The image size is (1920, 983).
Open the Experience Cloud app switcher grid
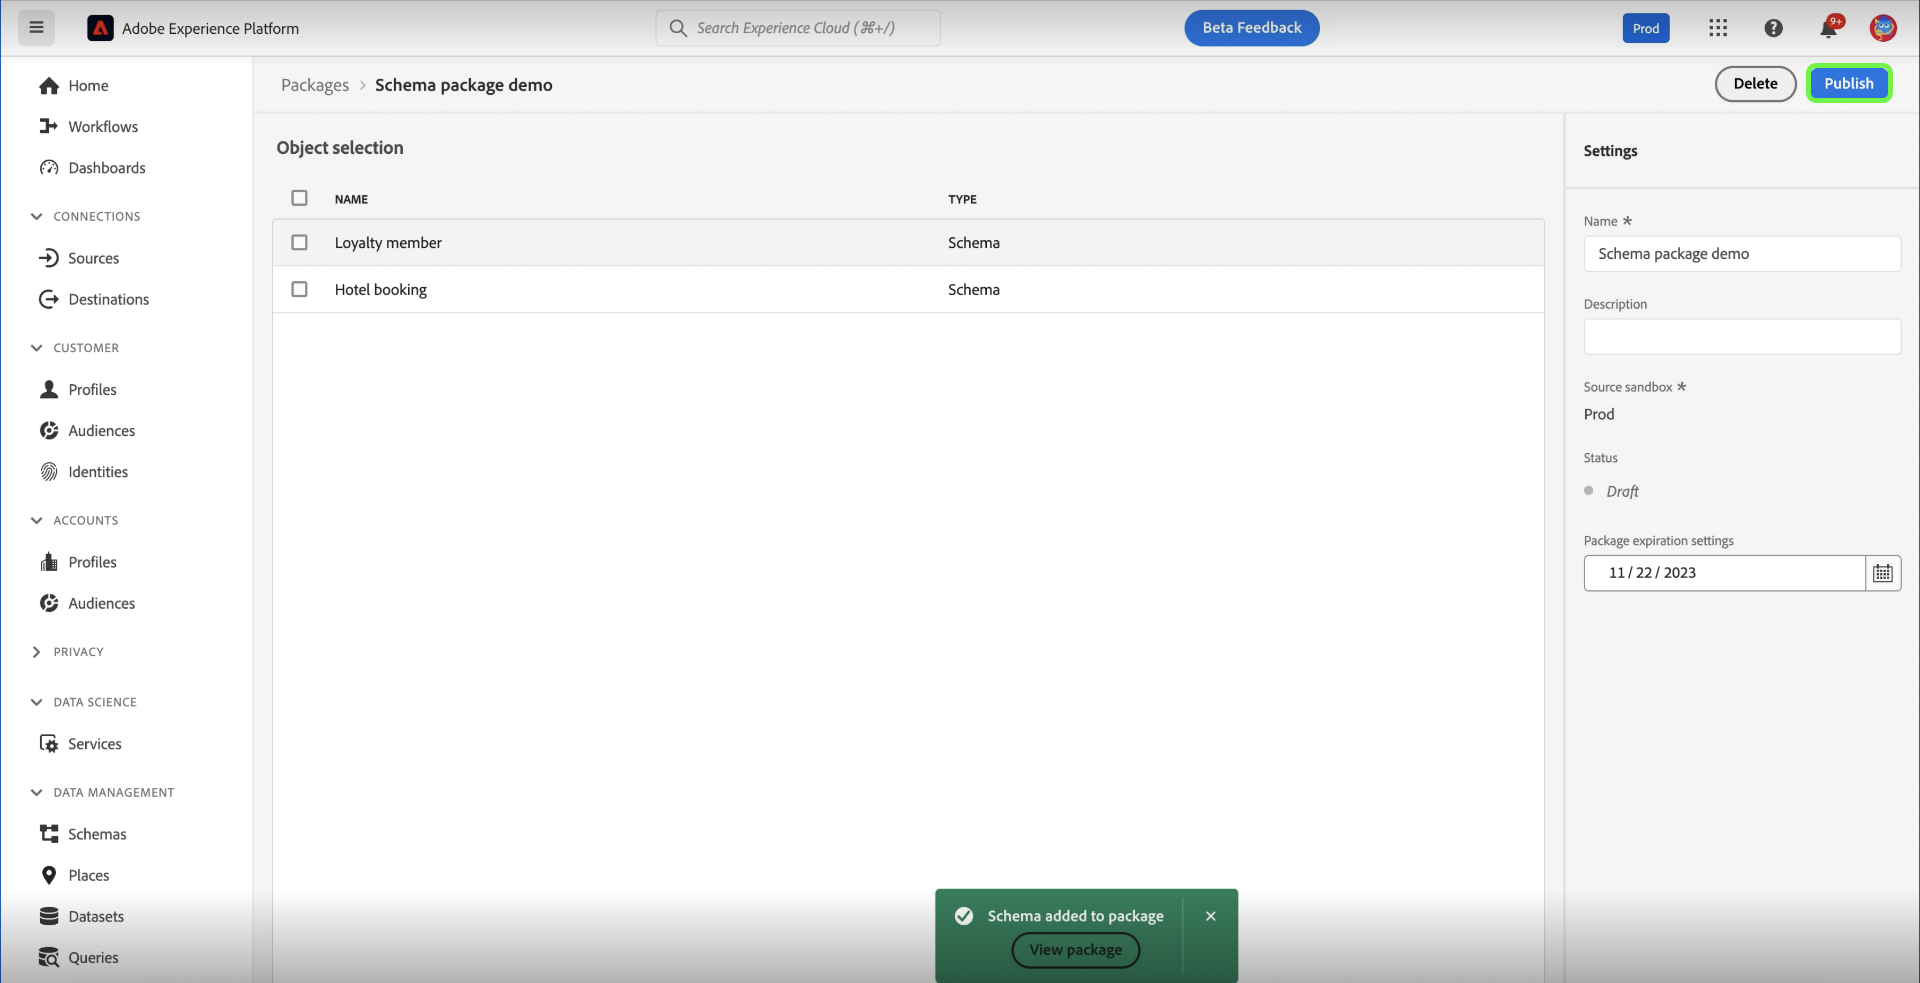click(1717, 27)
